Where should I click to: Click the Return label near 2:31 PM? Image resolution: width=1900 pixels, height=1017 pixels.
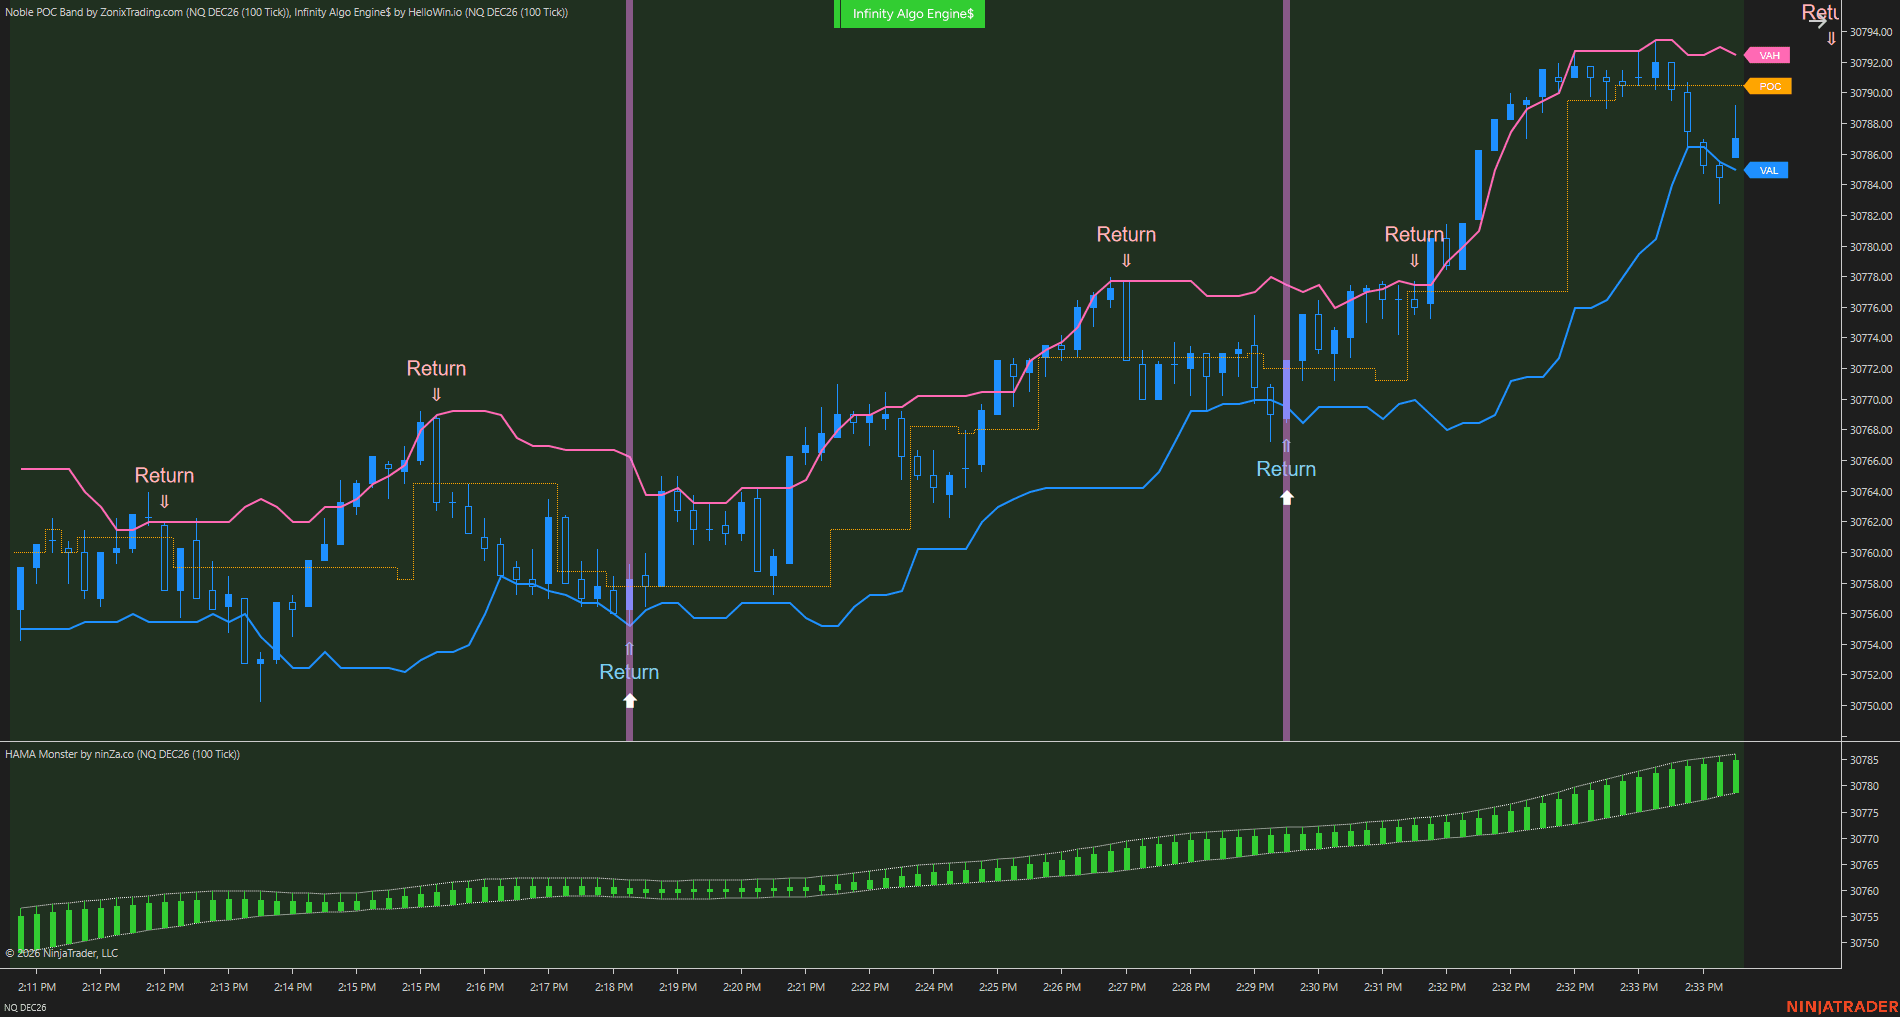pyautogui.click(x=1414, y=234)
